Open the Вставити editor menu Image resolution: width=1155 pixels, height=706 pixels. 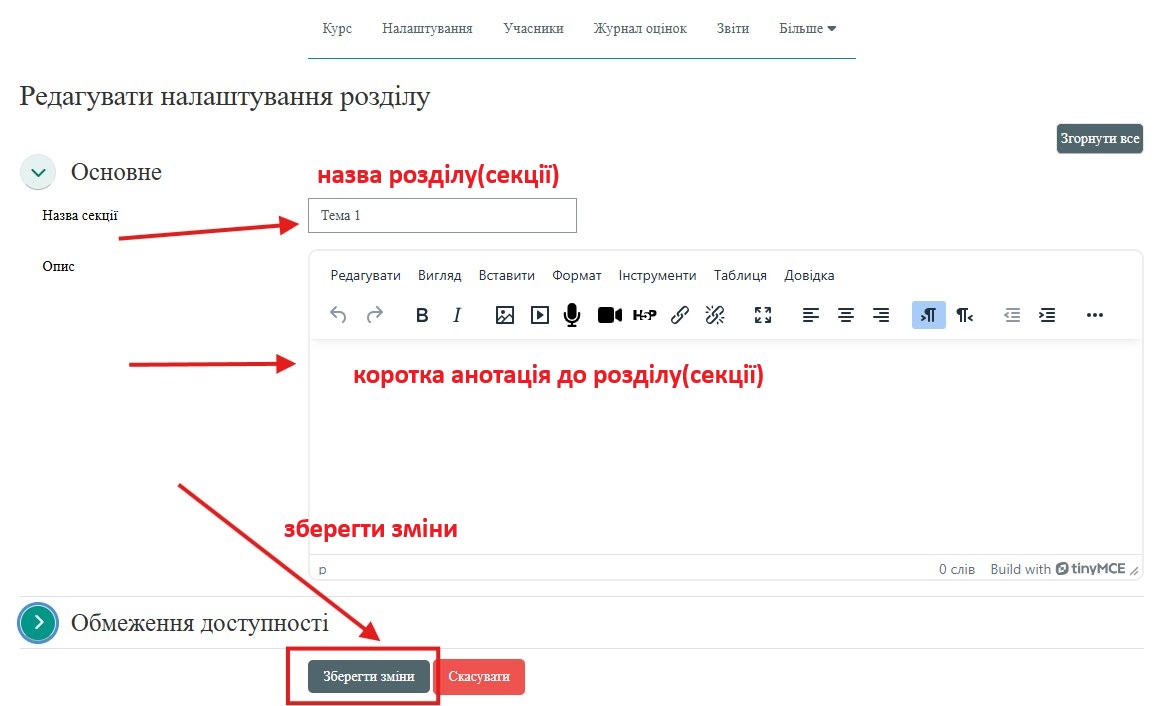506,275
